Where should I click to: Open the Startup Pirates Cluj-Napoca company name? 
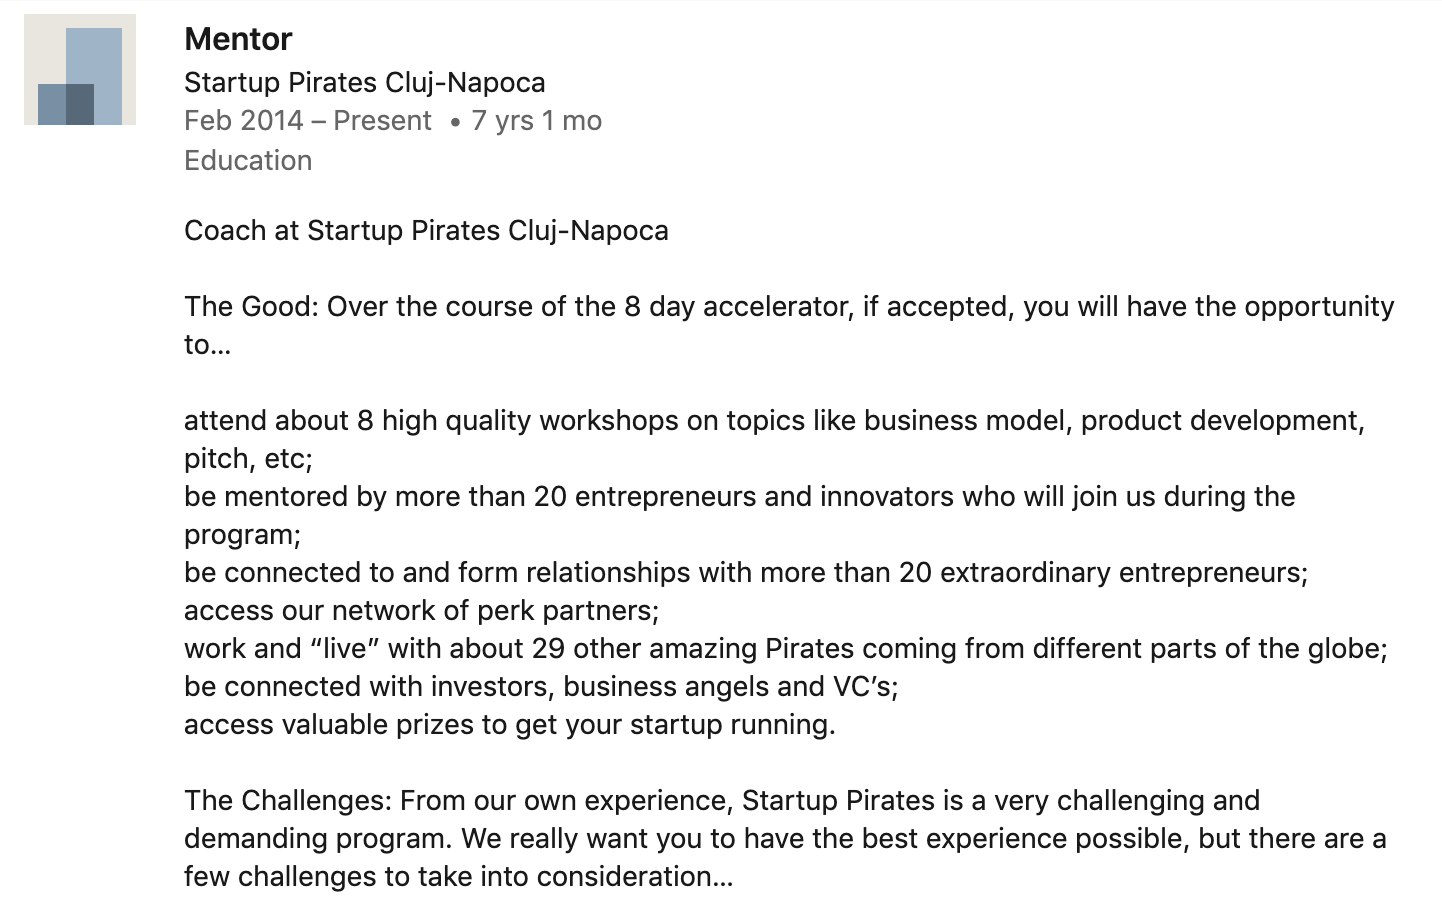[364, 82]
